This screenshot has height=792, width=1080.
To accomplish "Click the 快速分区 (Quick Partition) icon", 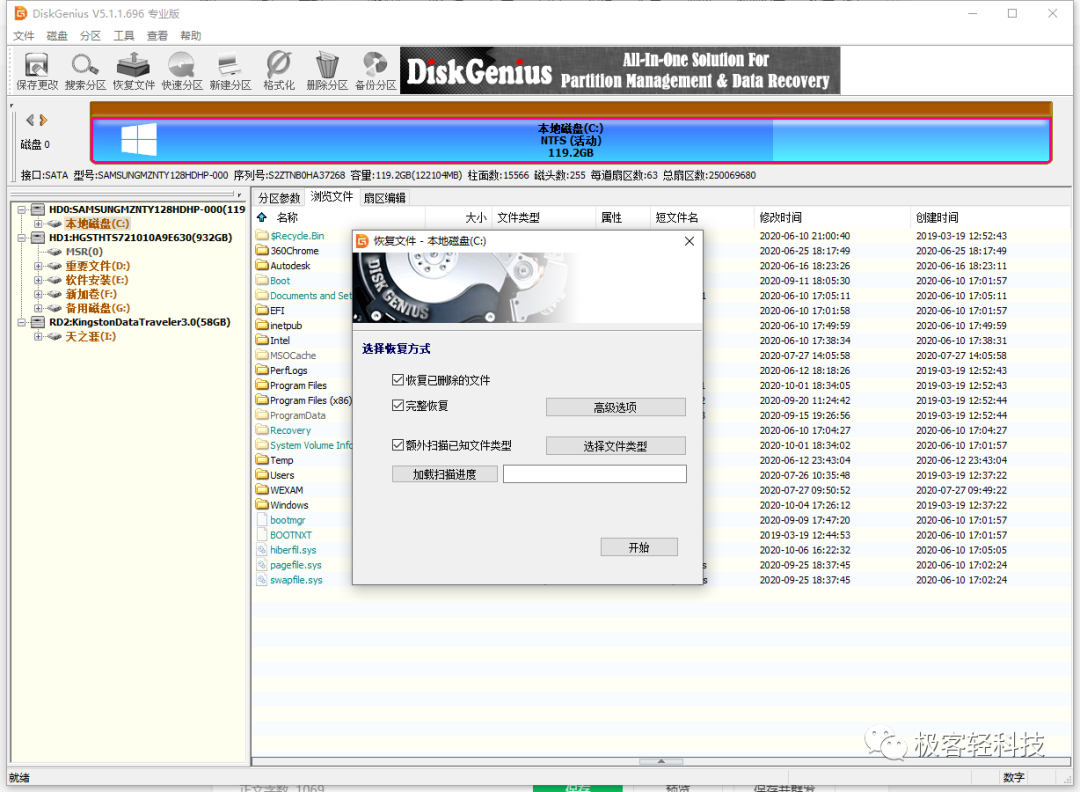I will click(x=181, y=70).
